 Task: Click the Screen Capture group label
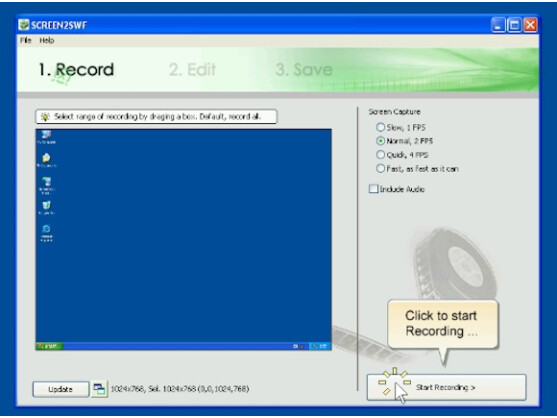[x=394, y=112]
